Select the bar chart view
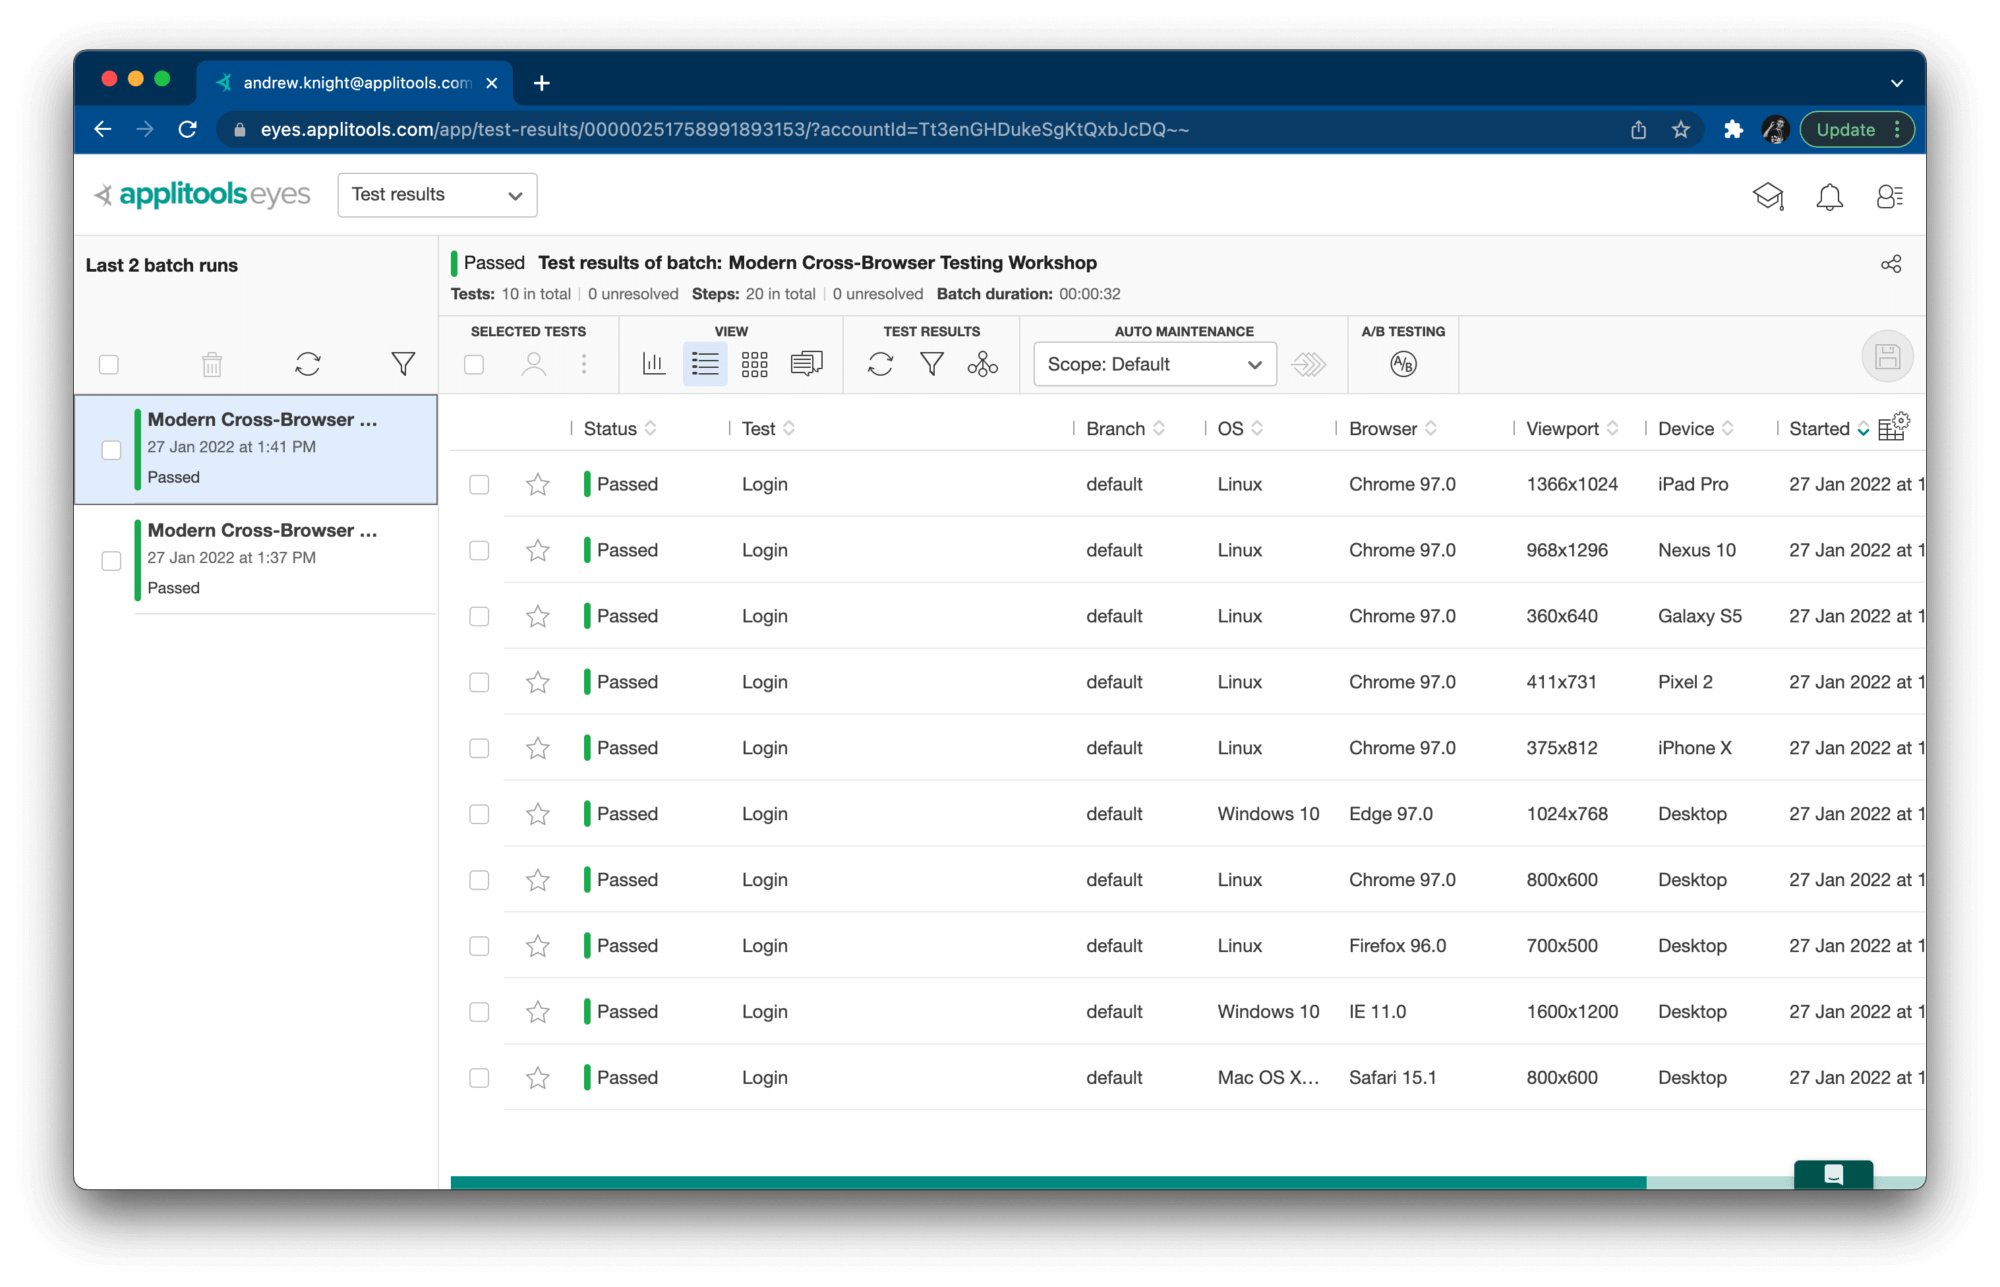 (654, 364)
